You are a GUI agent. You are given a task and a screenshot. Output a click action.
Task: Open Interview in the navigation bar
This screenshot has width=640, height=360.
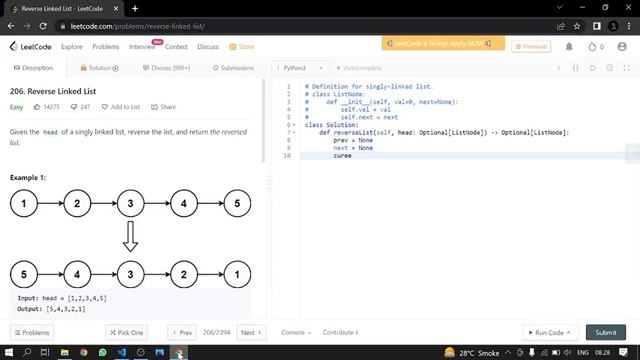click(142, 47)
